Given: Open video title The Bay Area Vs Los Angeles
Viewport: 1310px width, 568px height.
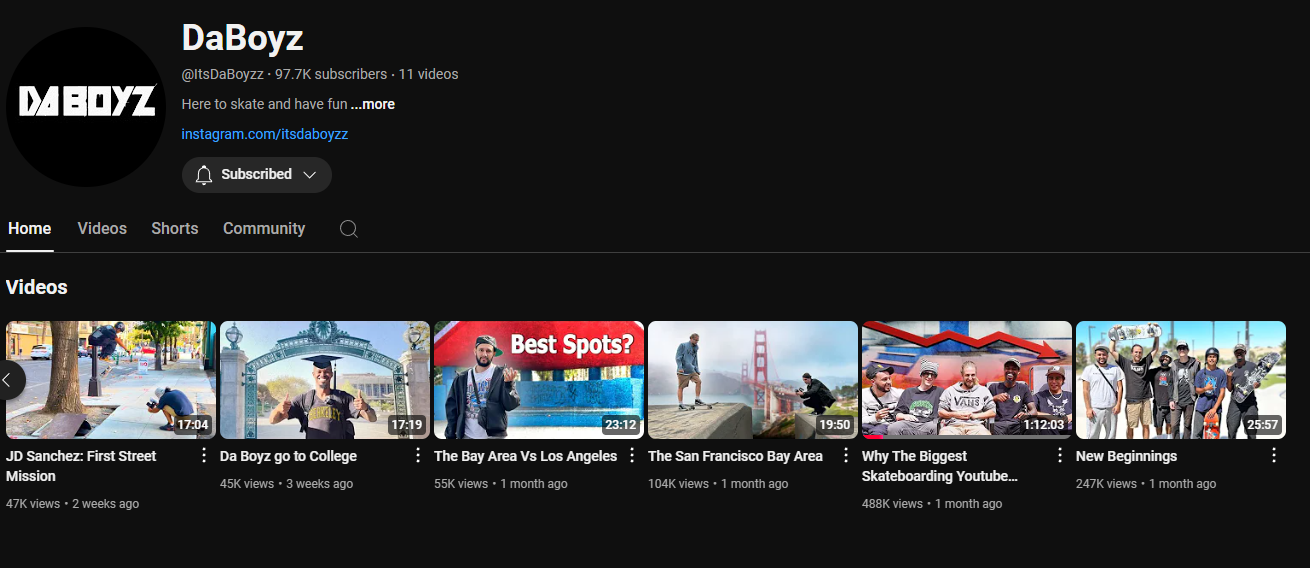Looking at the screenshot, I should (526, 456).
